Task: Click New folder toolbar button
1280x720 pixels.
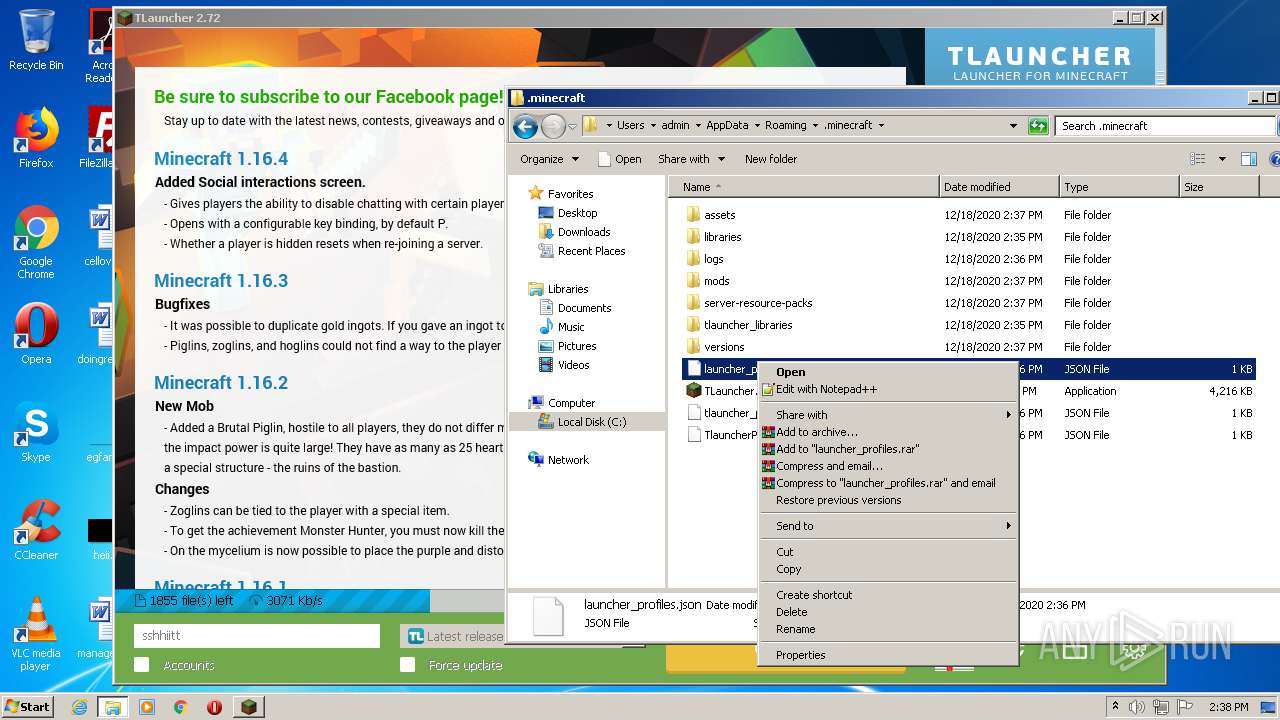Action: click(x=771, y=159)
